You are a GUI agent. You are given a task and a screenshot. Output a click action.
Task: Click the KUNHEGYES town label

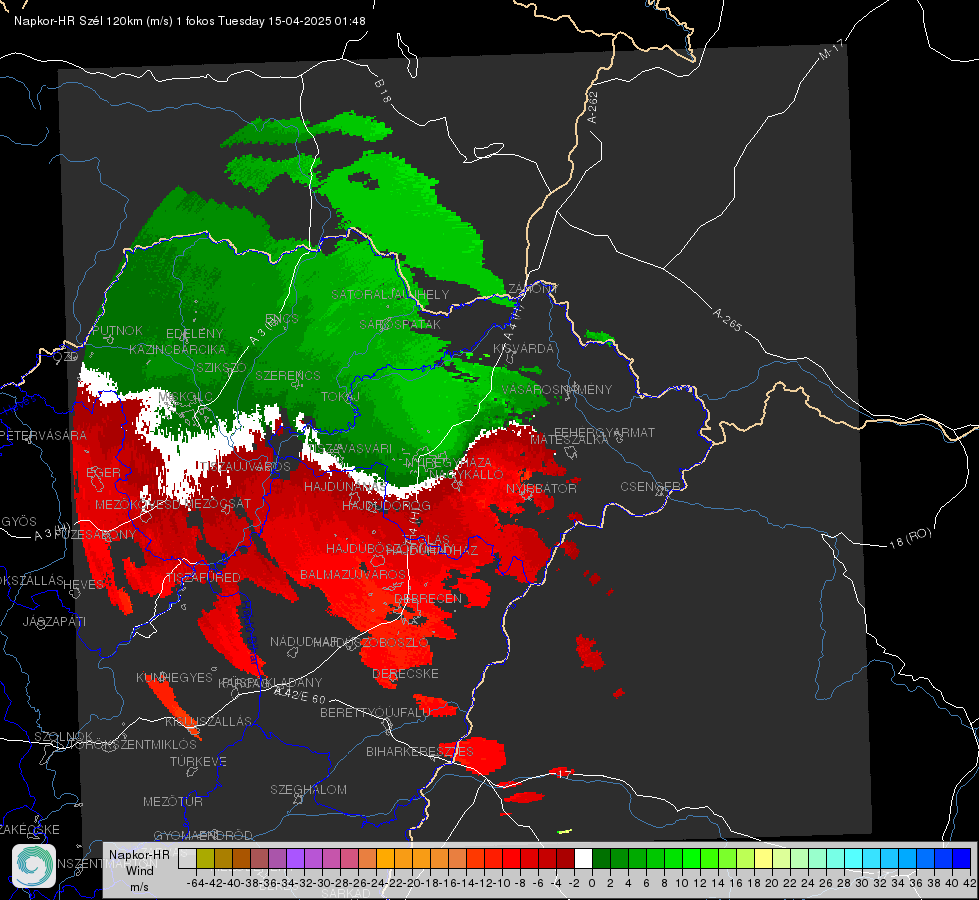coord(174,678)
